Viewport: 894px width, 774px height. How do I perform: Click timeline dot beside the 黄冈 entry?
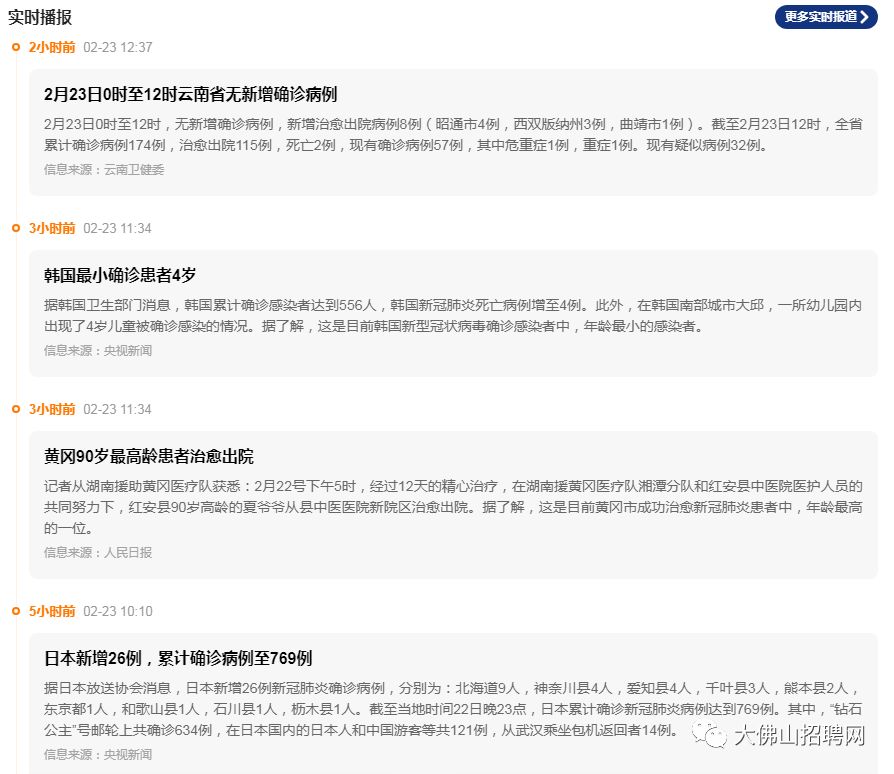tap(16, 409)
